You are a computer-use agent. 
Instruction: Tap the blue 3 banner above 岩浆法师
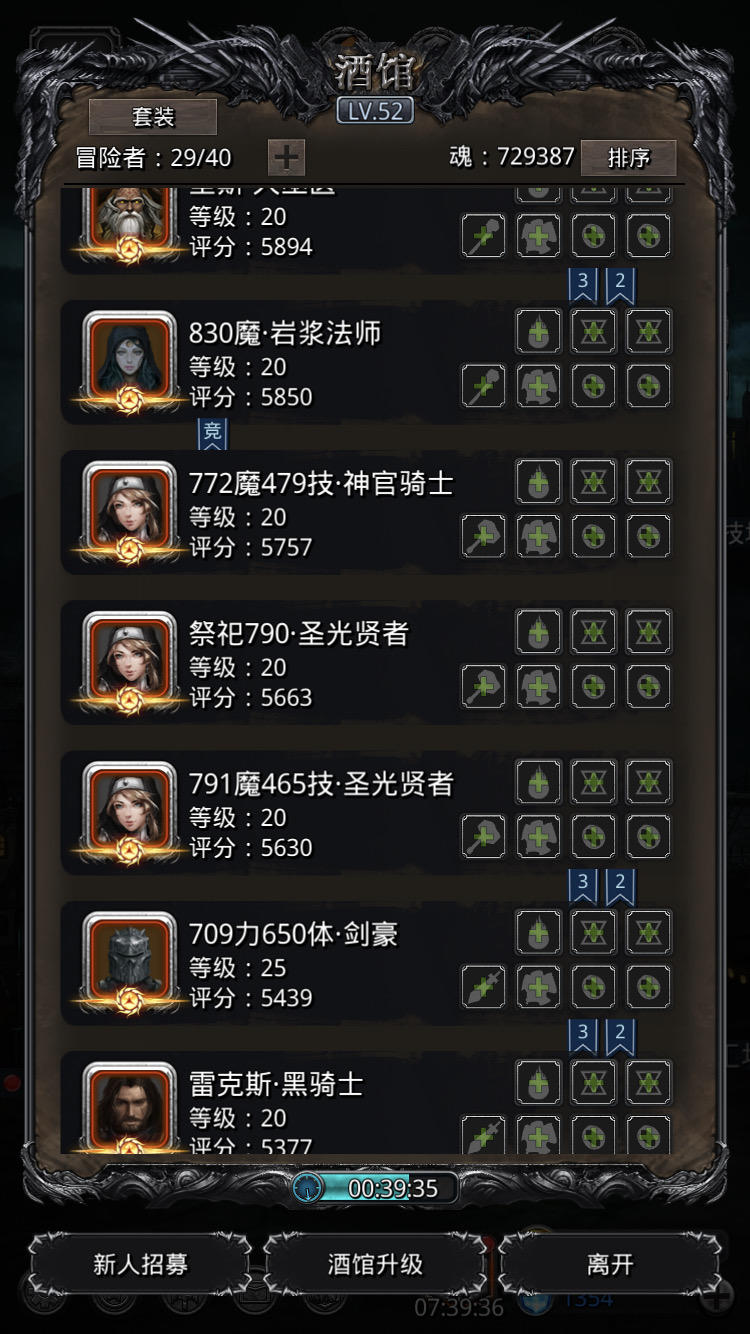pos(583,284)
